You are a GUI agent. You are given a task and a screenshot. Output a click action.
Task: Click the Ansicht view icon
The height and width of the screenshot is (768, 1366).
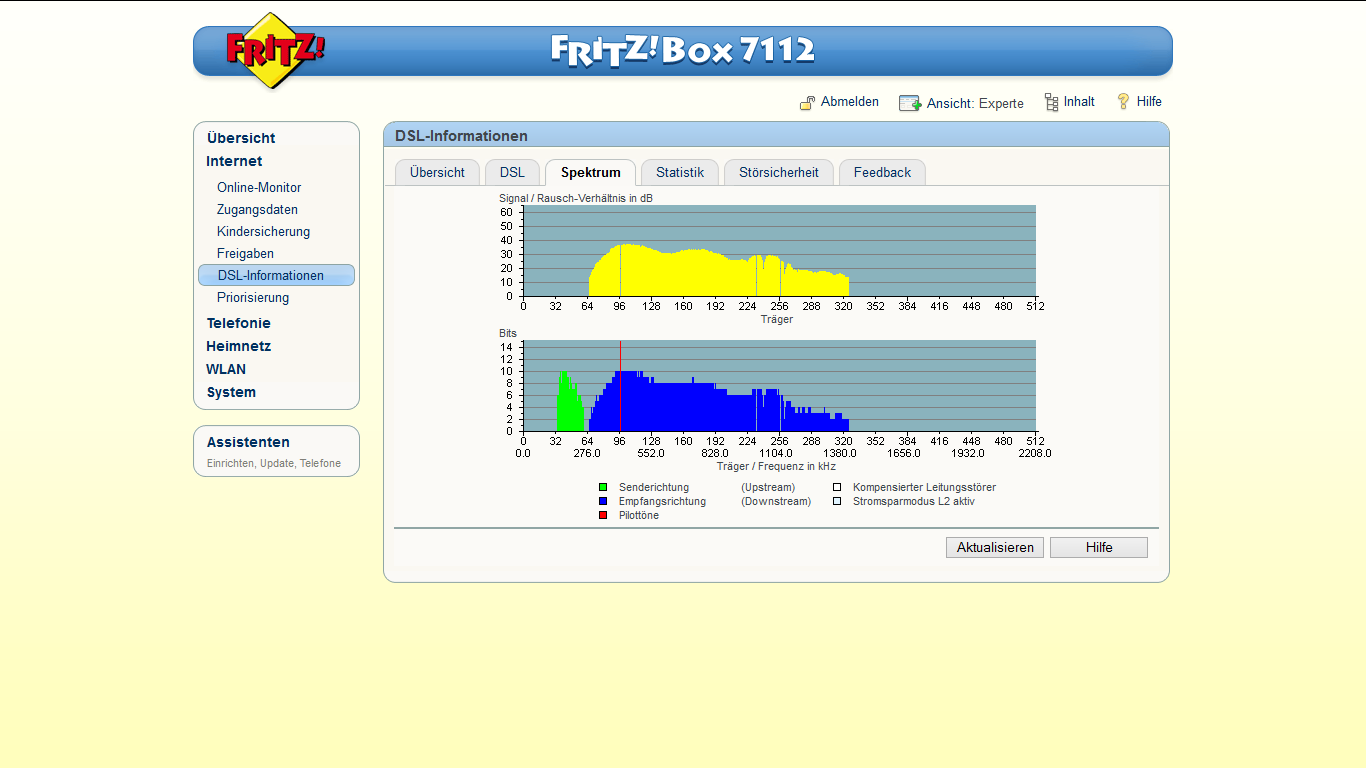click(x=910, y=103)
